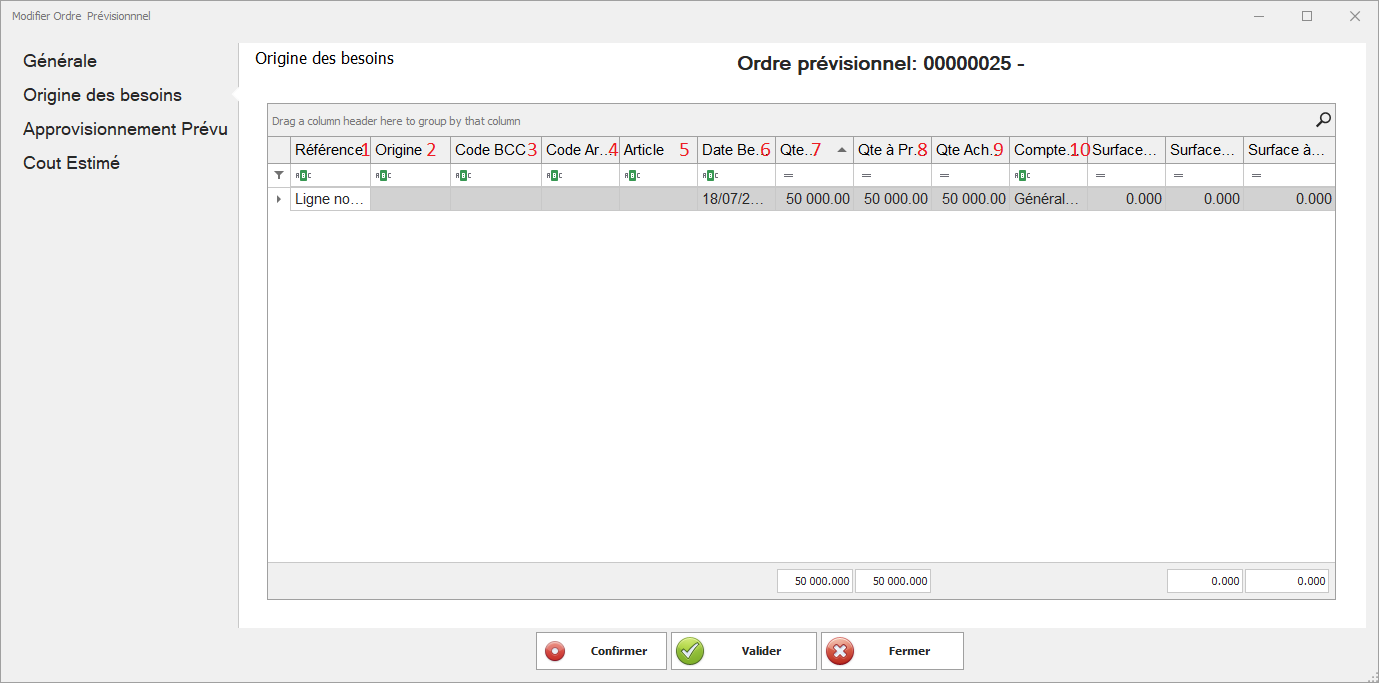Click the red X Fermer icon

click(x=840, y=651)
